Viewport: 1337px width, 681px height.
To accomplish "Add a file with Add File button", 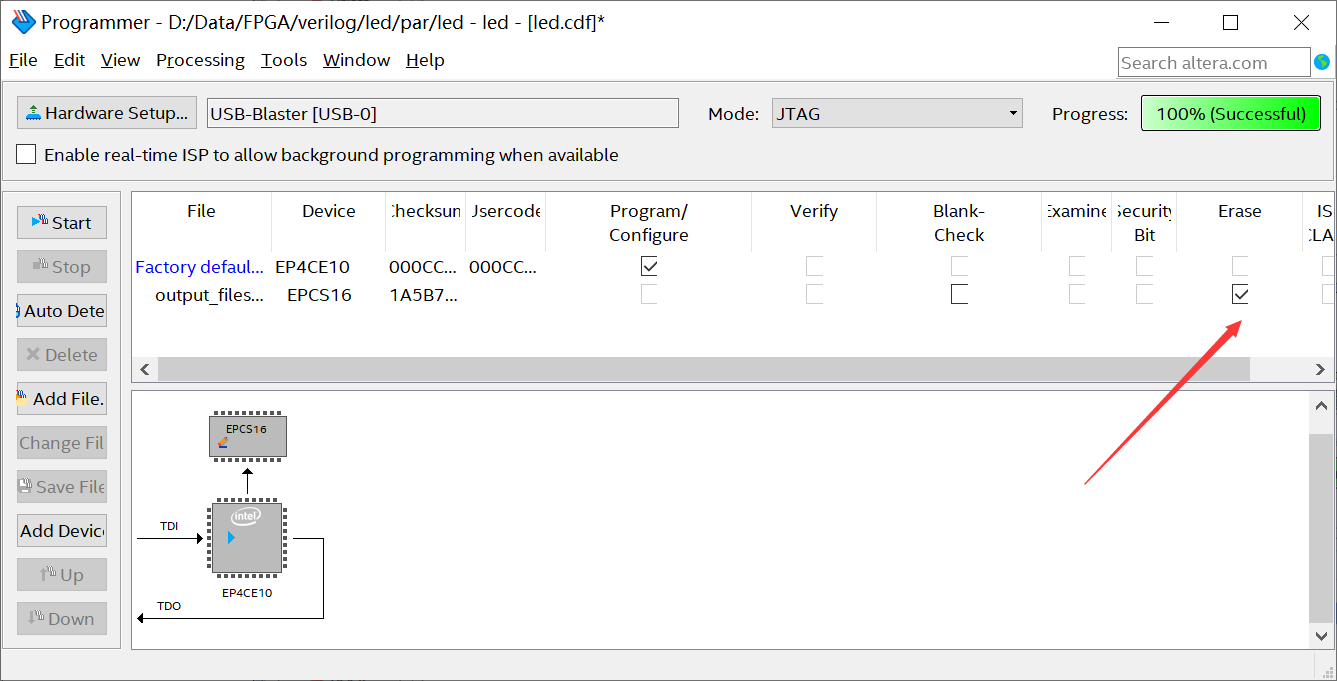I will (x=61, y=399).
